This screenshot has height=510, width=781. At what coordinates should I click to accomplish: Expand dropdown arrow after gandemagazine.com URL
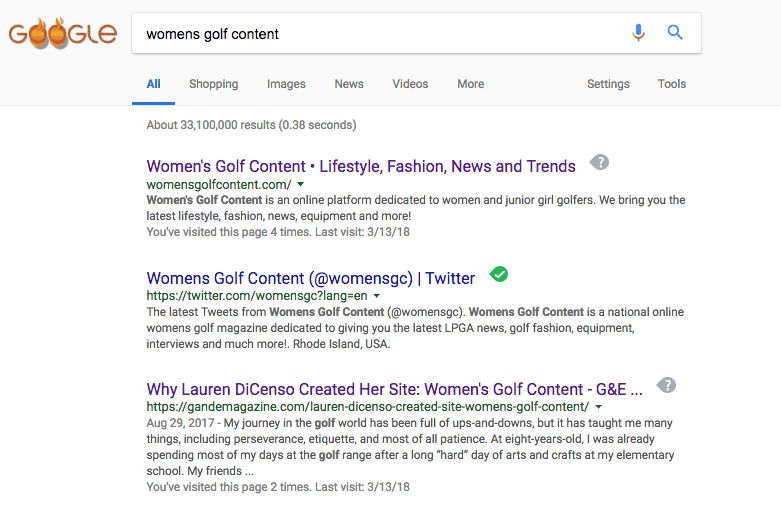(599, 407)
